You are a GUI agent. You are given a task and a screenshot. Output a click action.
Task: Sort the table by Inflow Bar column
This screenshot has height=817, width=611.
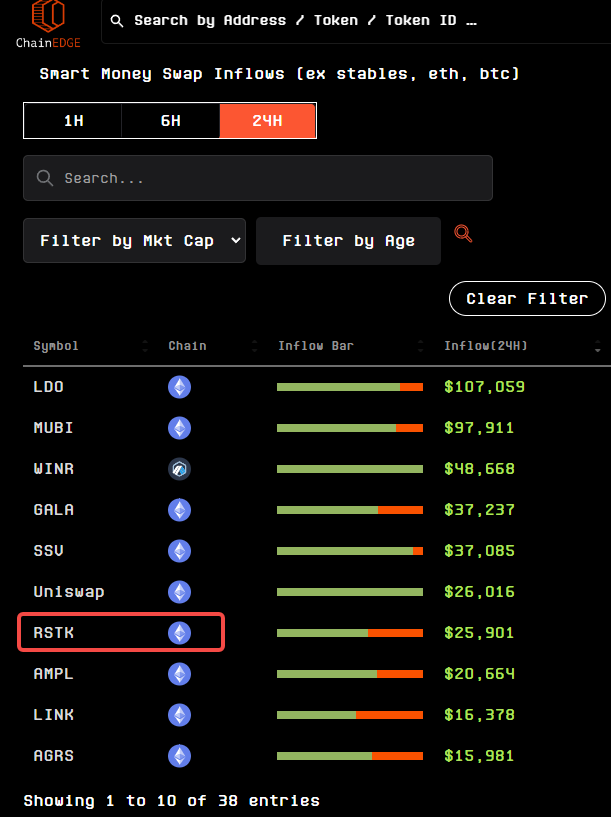pyautogui.click(x=350, y=346)
